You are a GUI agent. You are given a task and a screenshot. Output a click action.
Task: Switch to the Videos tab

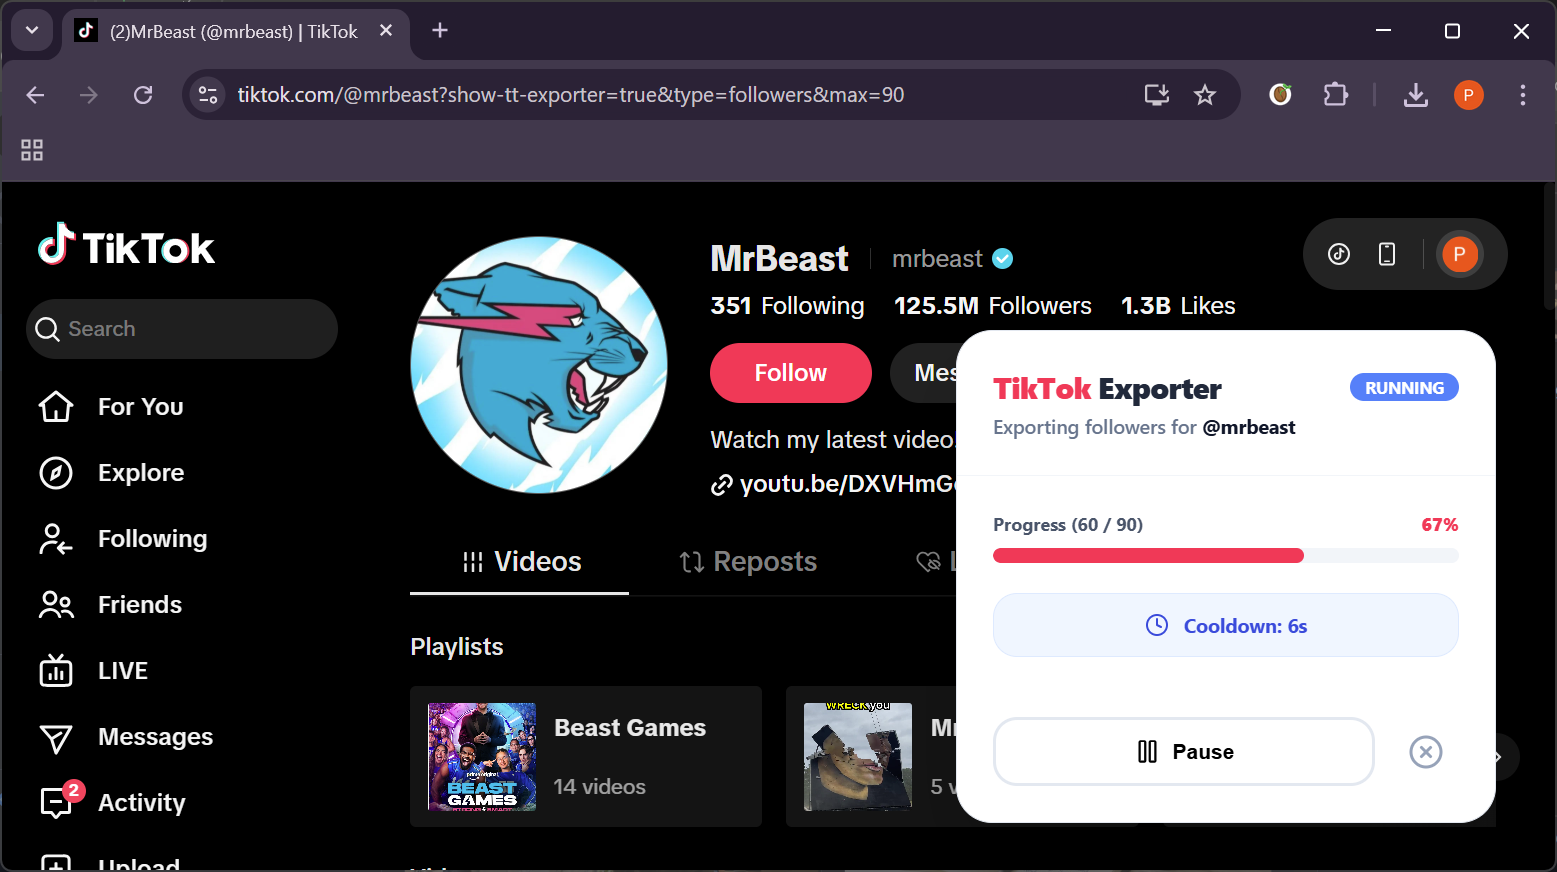520,562
